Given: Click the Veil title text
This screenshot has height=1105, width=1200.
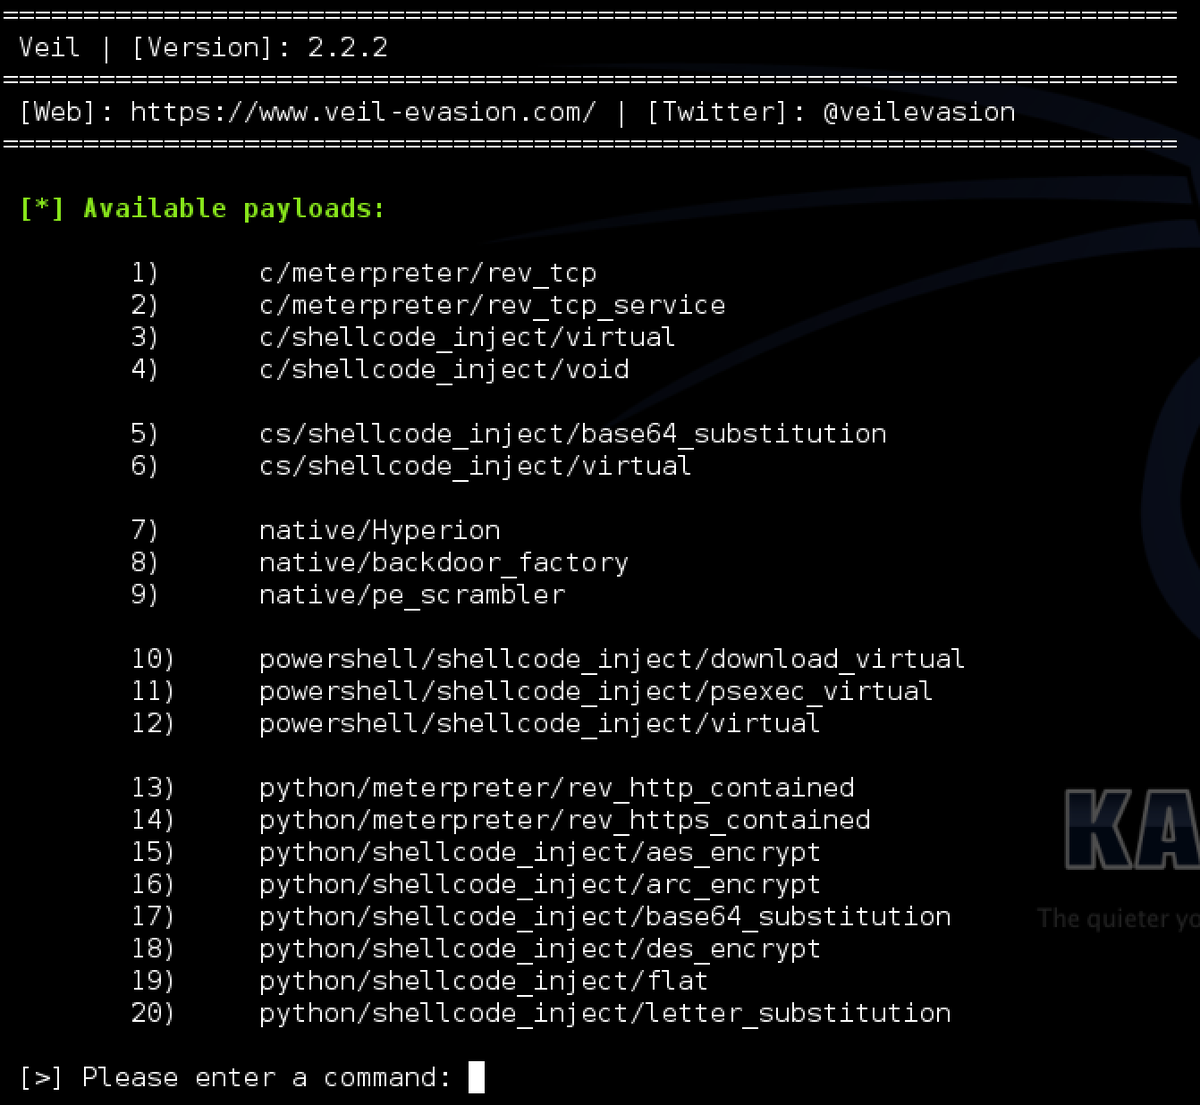Looking at the screenshot, I should pos(50,47).
